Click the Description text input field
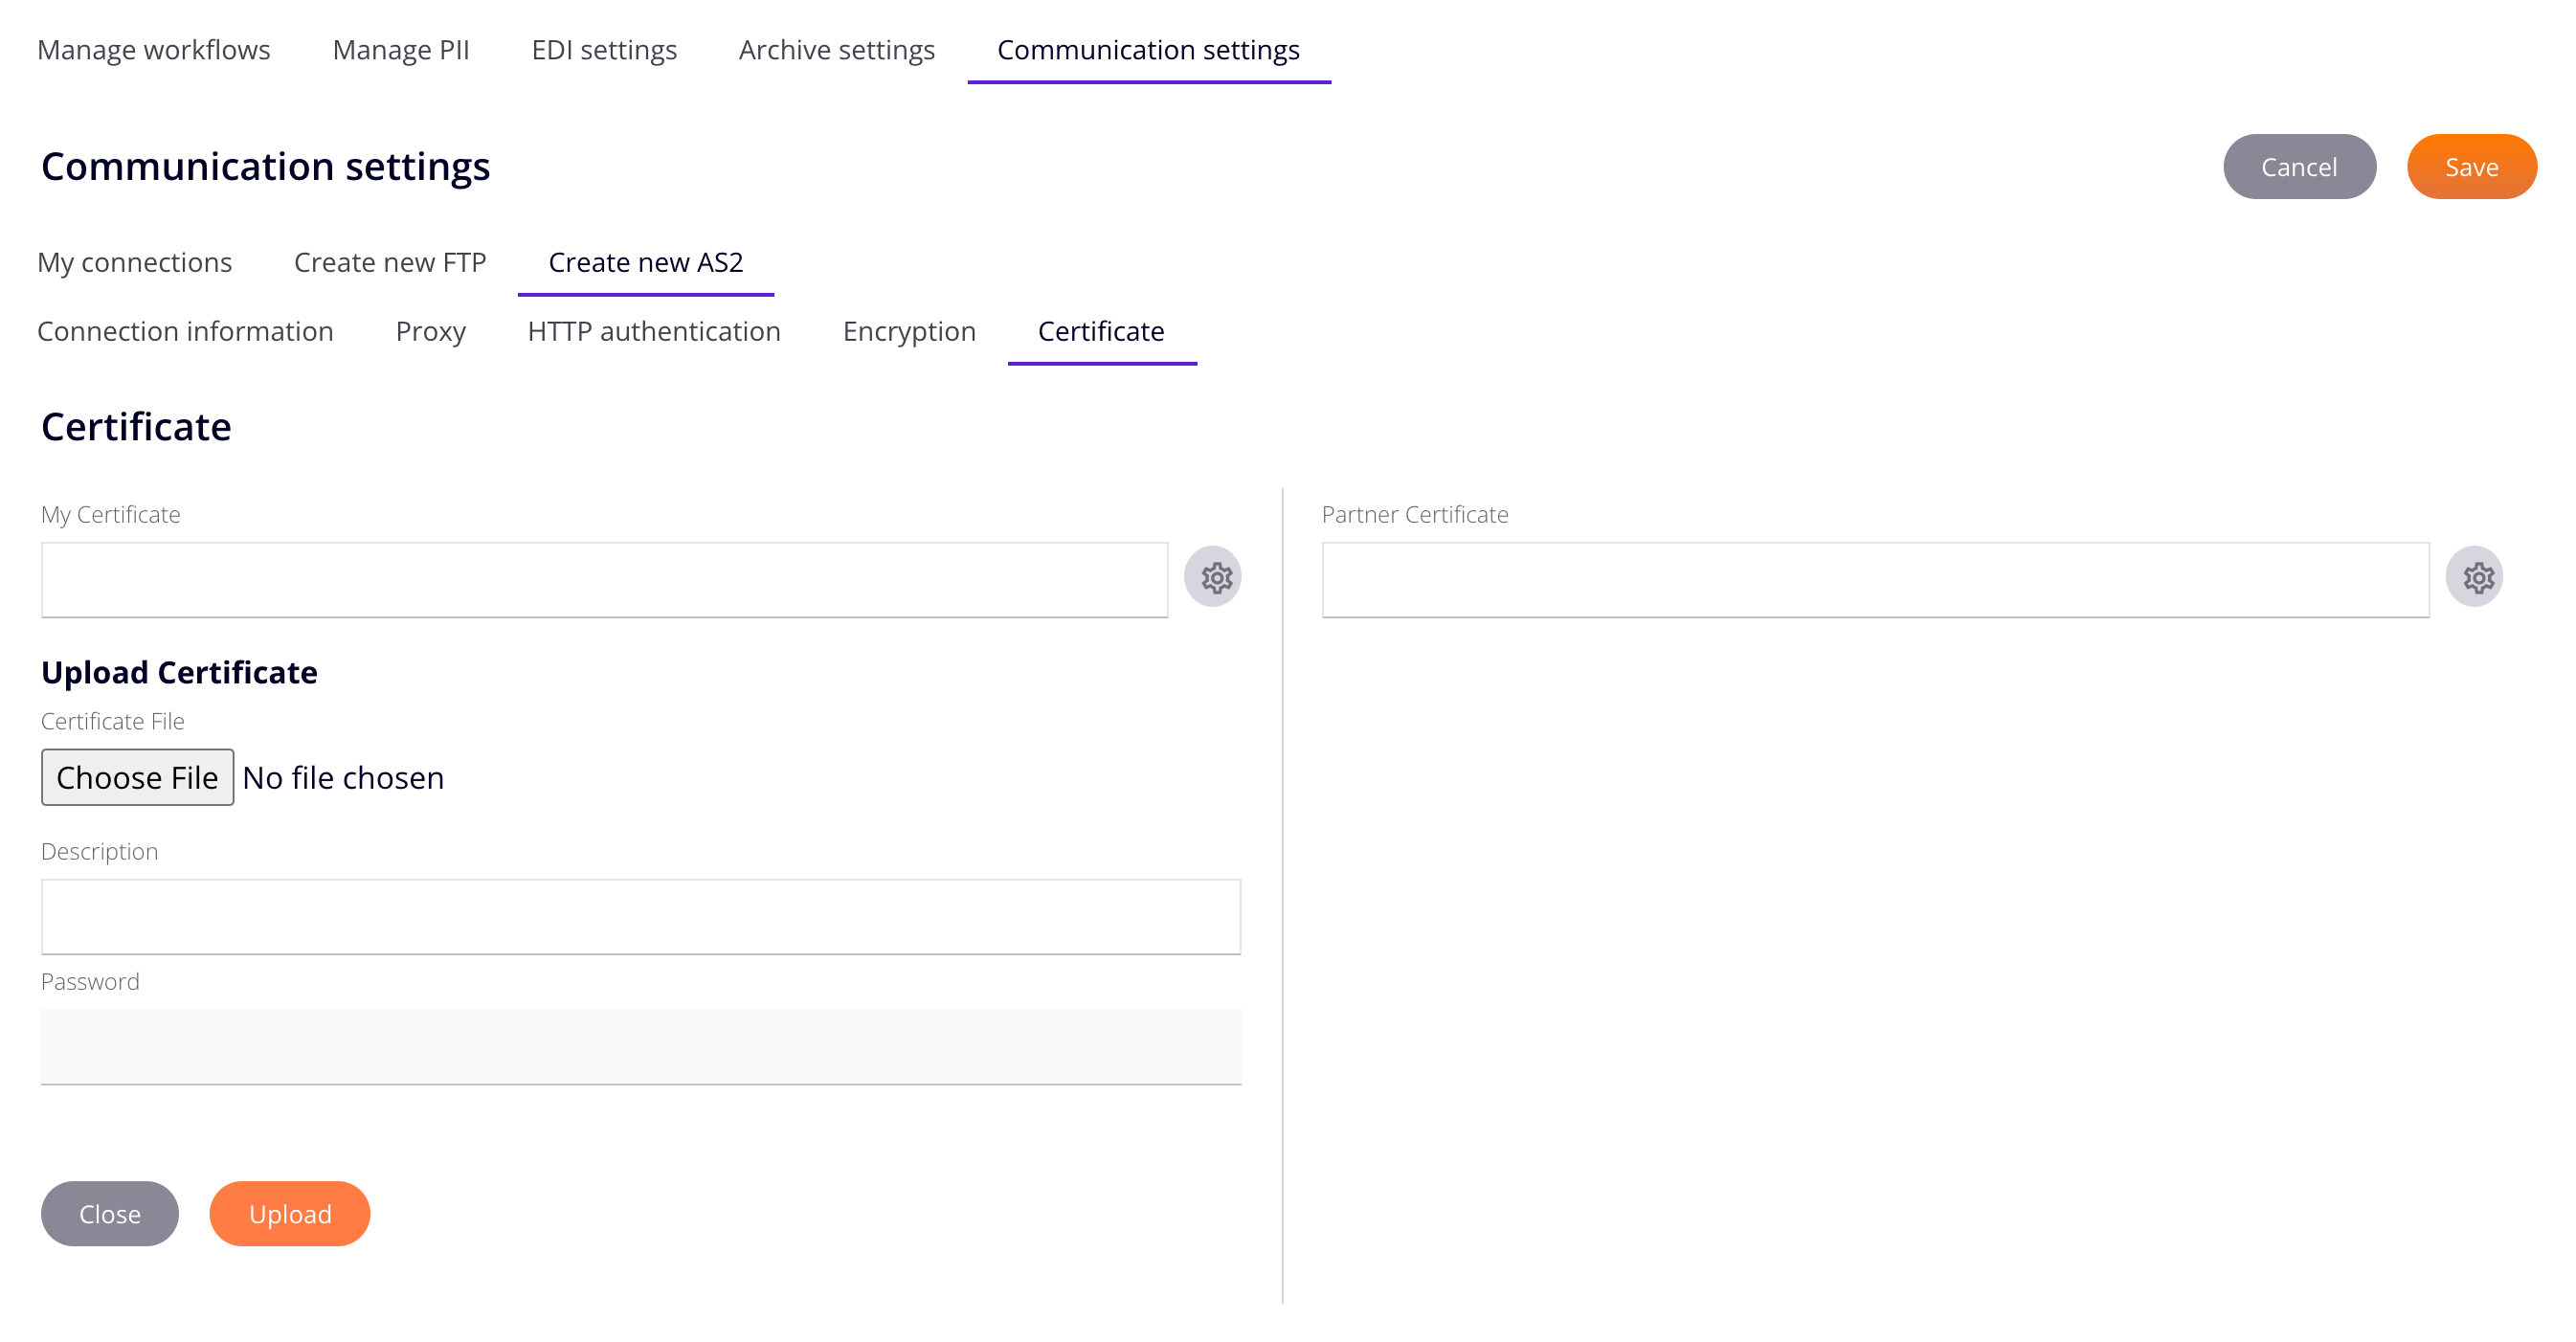 click(642, 913)
